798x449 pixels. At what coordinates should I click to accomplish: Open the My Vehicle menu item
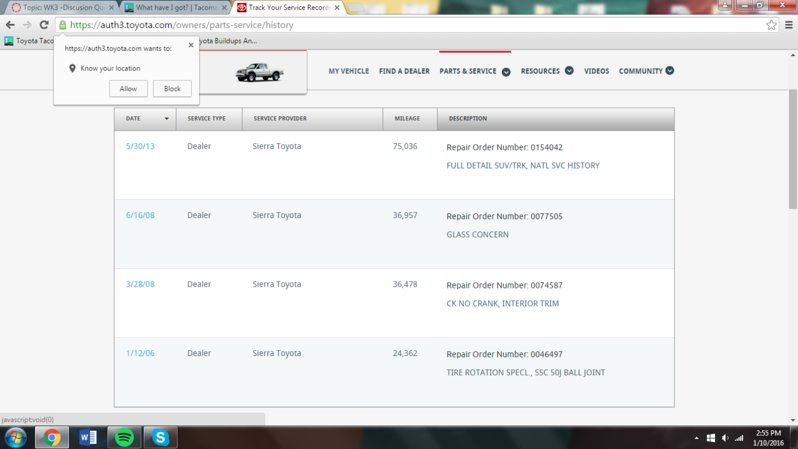point(349,71)
